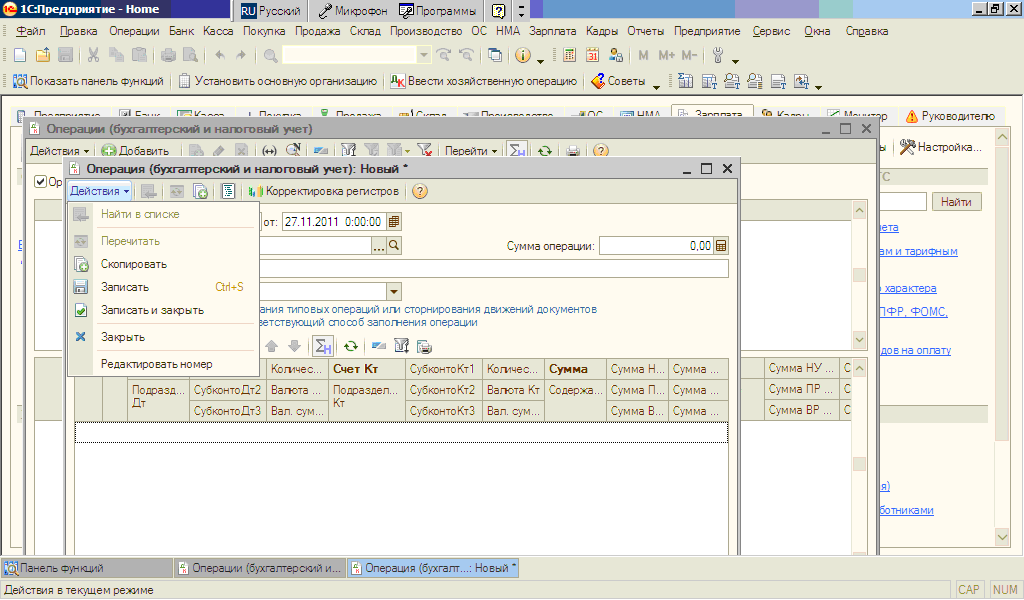Screen dimensions: 1024x600
Task: Select Скопировать in Действия menu
Action: click(x=161, y=264)
